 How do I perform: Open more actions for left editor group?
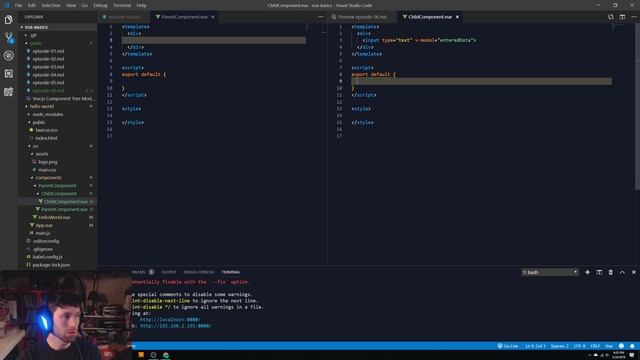tap(320, 17)
